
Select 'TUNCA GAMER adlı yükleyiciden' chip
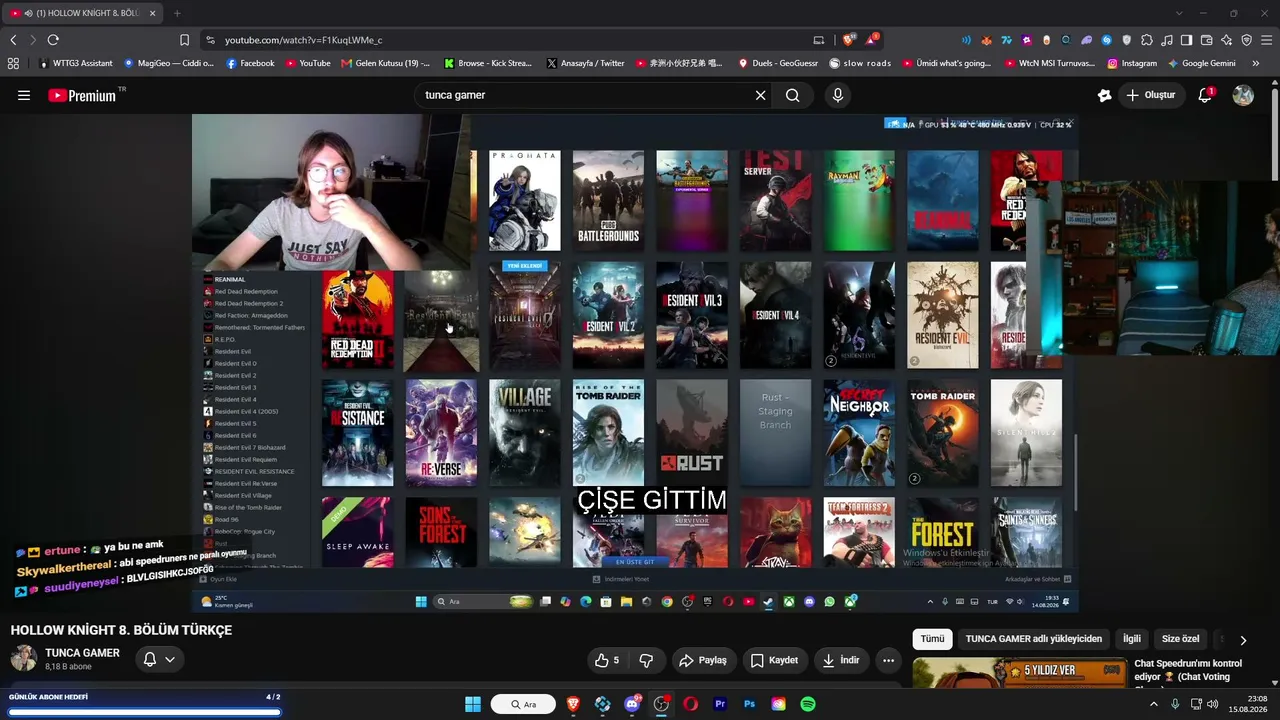[x=1034, y=639]
